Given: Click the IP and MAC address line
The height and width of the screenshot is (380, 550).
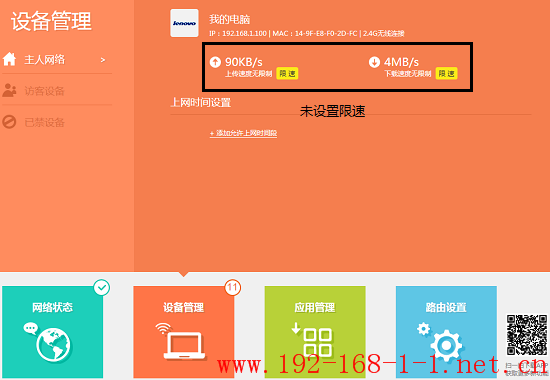Looking at the screenshot, I should 307,34.
